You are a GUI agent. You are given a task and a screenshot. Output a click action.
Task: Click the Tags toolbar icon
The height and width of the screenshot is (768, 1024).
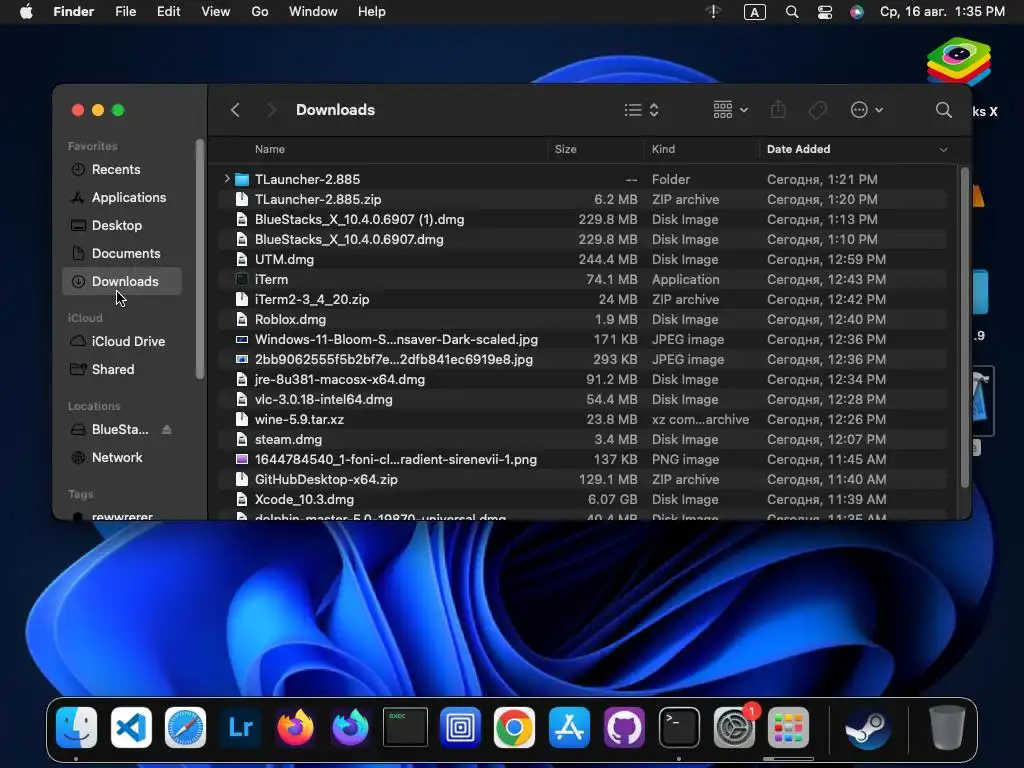(817, 110)
